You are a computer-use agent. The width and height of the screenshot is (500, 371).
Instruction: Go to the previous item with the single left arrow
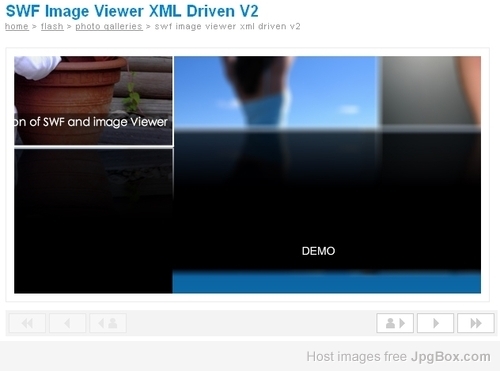tap(68, 323)
